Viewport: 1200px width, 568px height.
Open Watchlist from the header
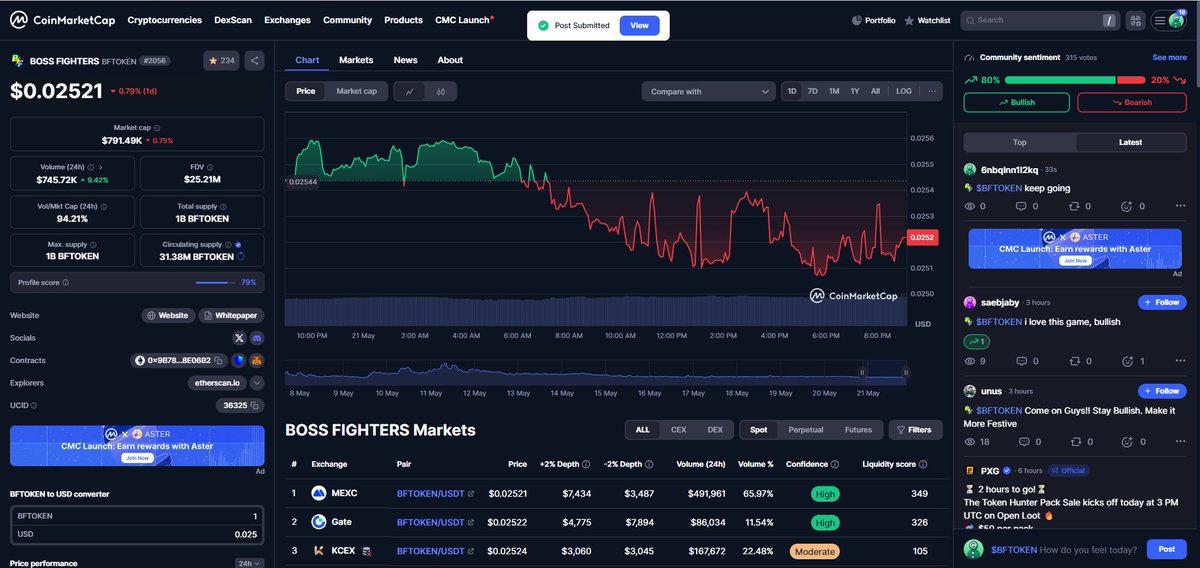[x=927, y=20]
